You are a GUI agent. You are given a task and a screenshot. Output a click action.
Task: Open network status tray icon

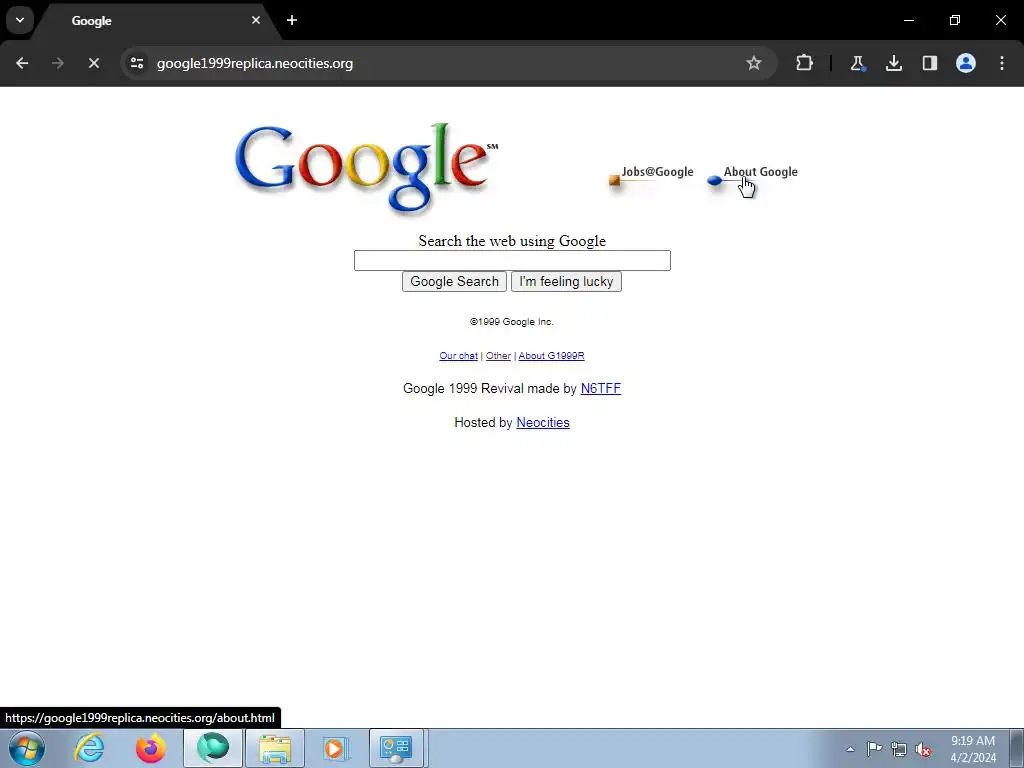click(899, 749)
